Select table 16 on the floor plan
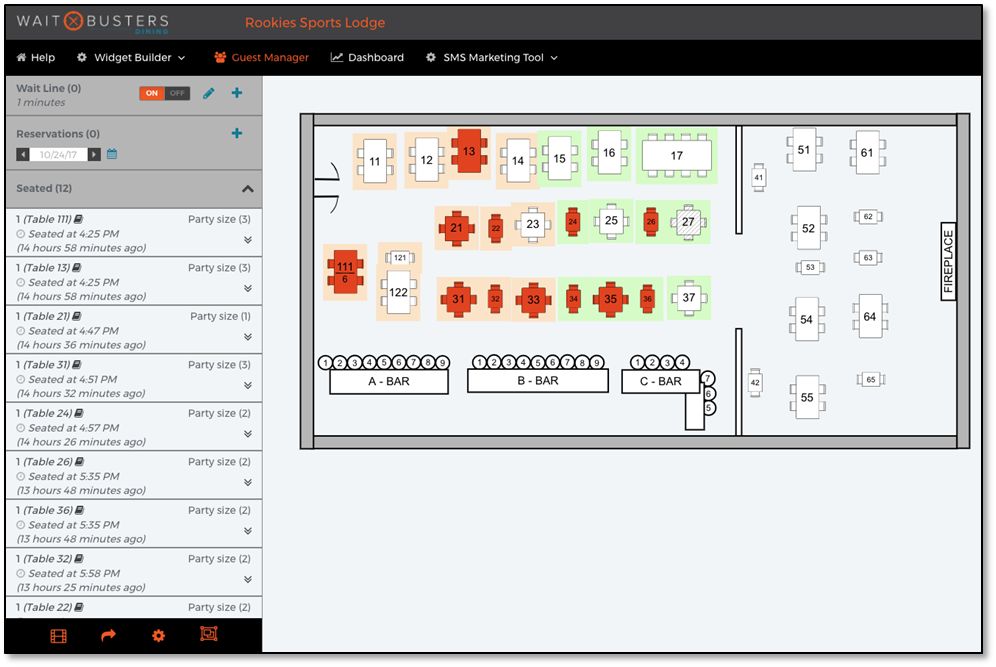Image resolution: width=996 pixels, height=667 pixels. pos(609,152)
